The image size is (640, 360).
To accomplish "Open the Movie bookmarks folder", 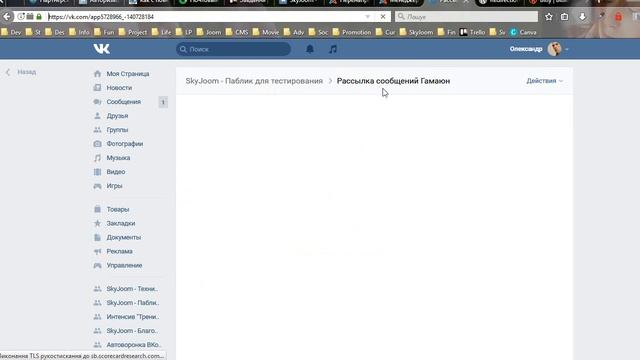I will (x=266, y=32).
